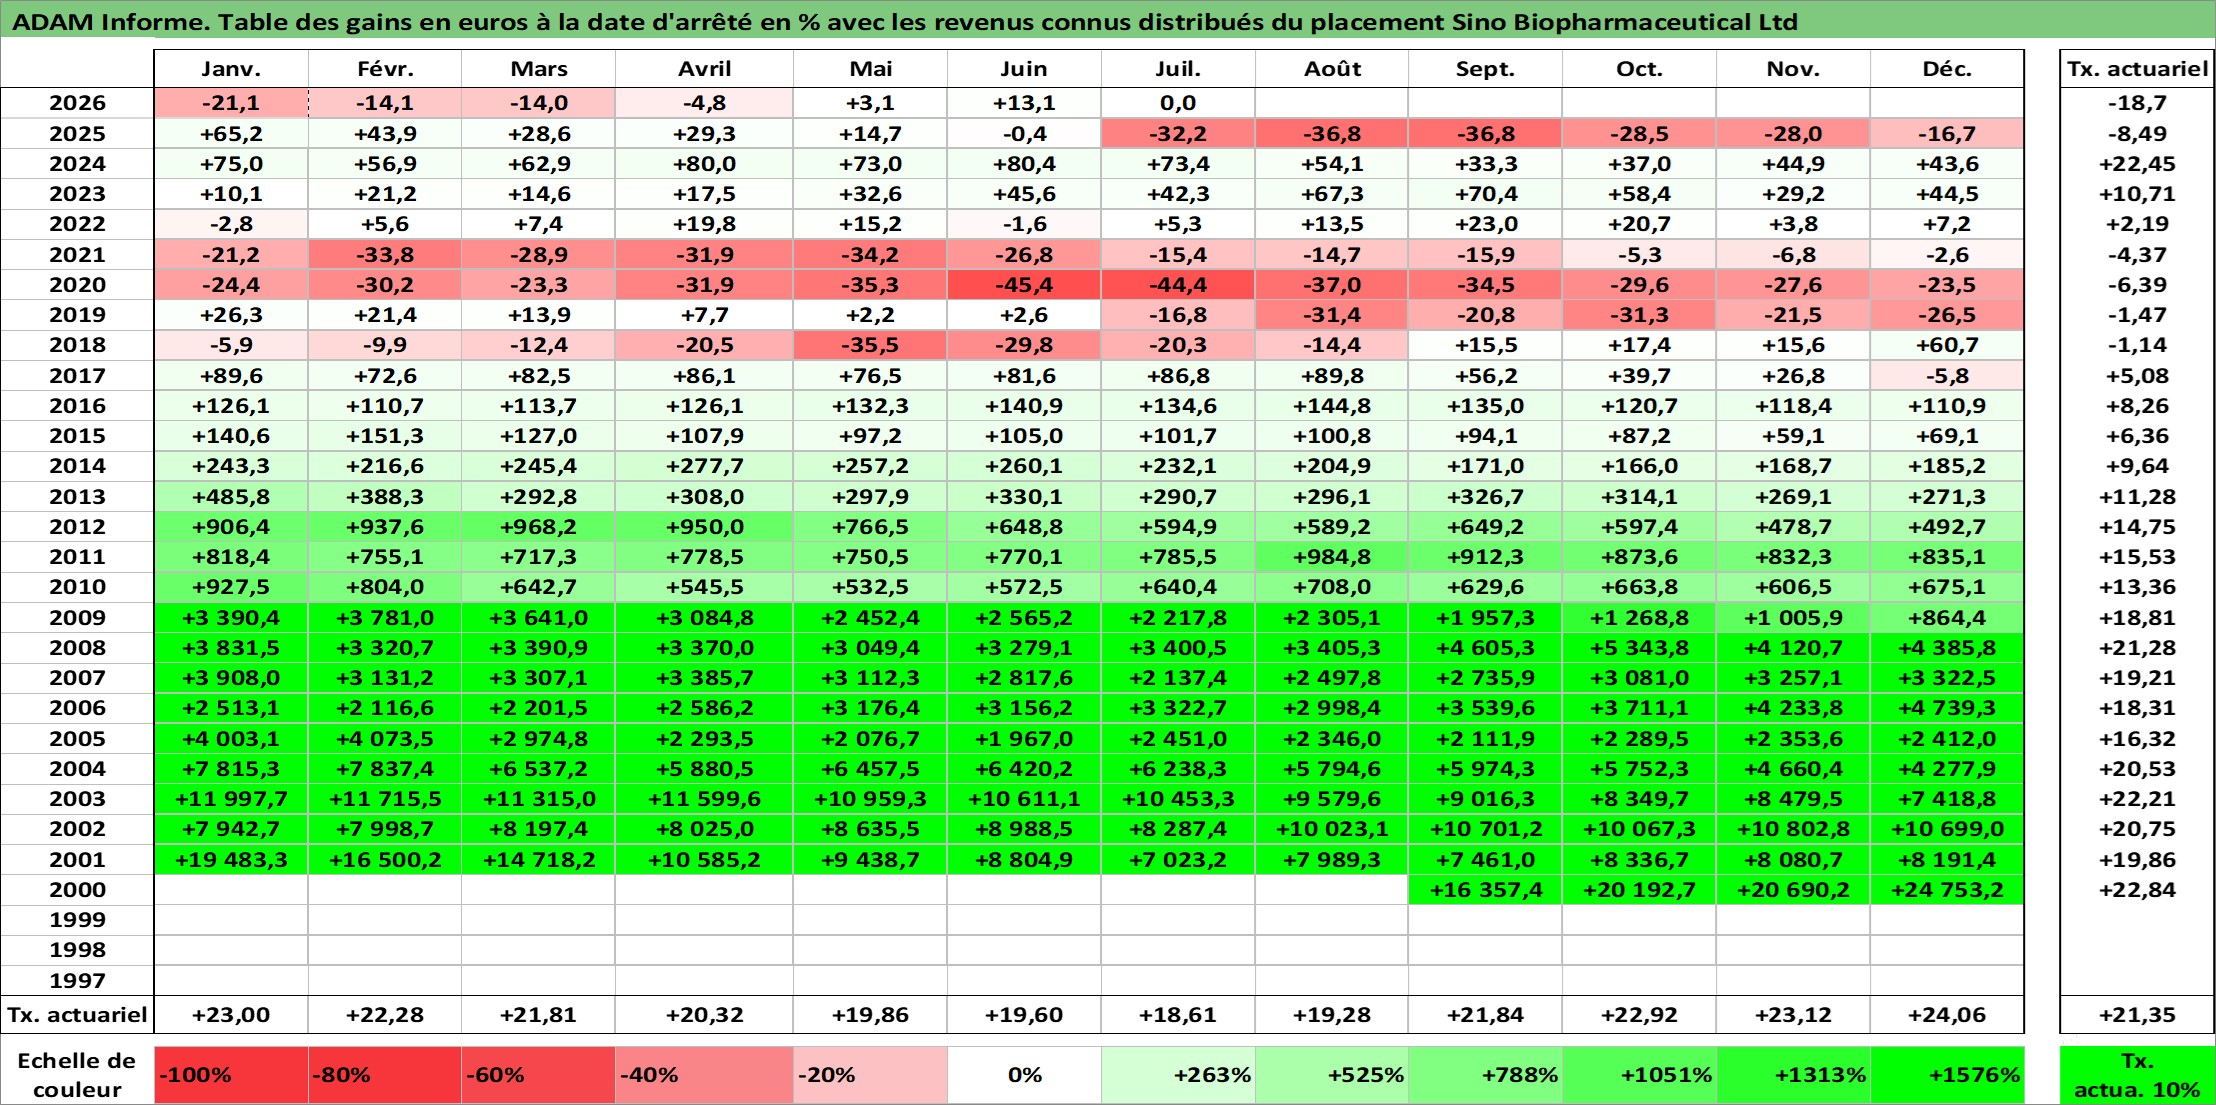Select the '+24,06' cell in the bottom row
This screenshot has height=1105, width=2216.
[x=1948, y=1015]
